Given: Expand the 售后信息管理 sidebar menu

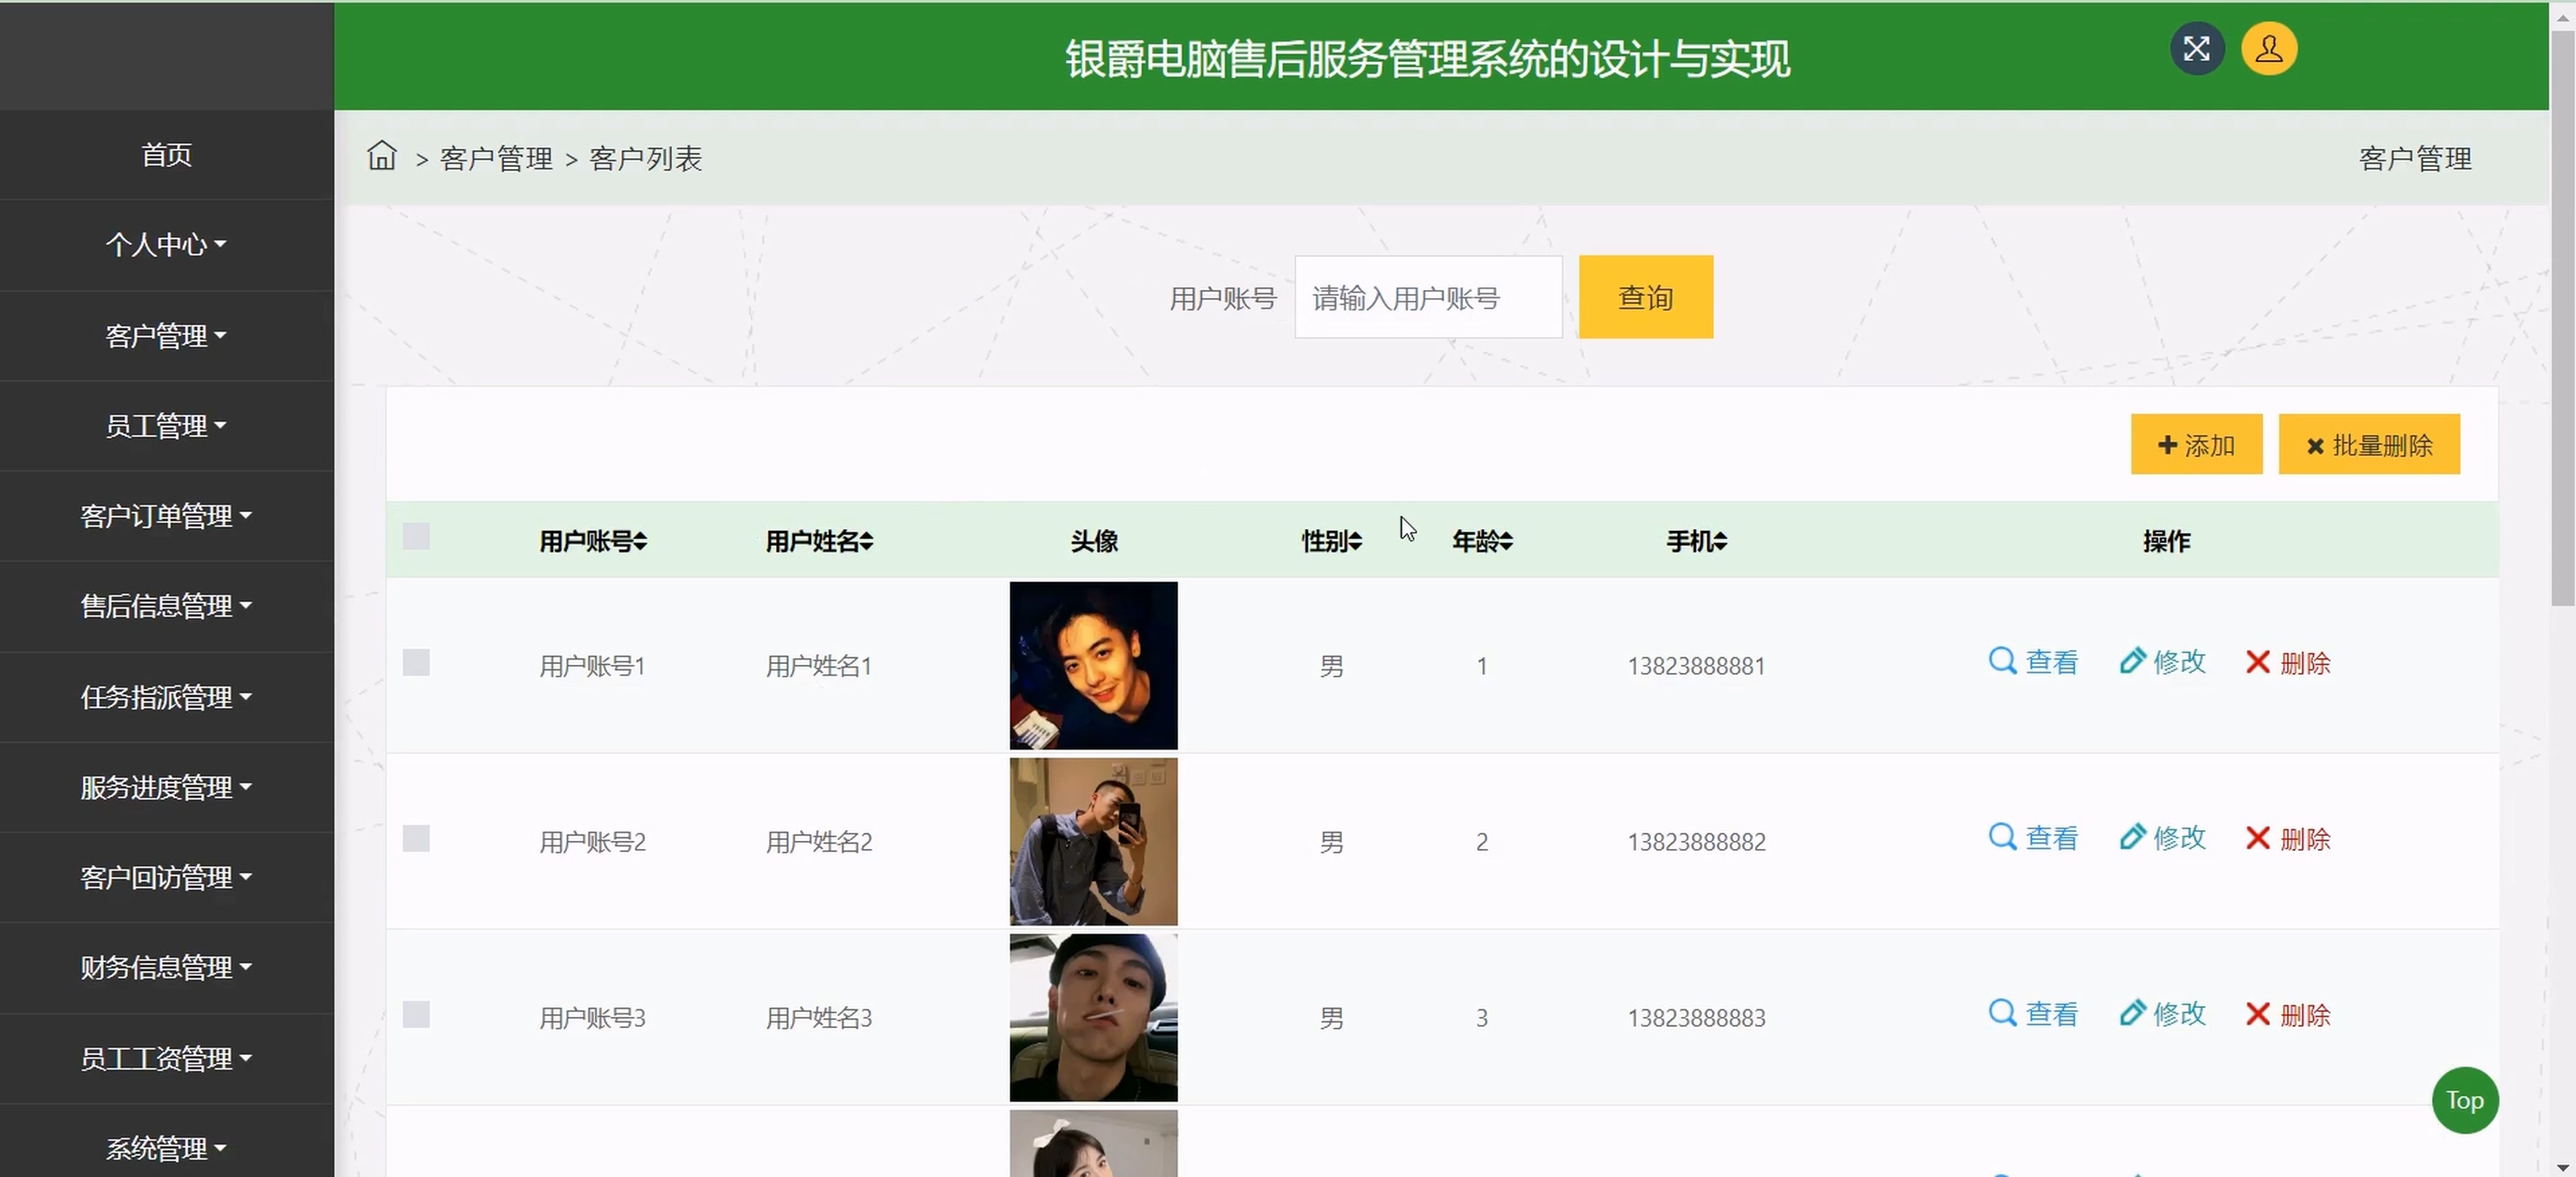Looking at the screenshot, I should pos(166,606).
